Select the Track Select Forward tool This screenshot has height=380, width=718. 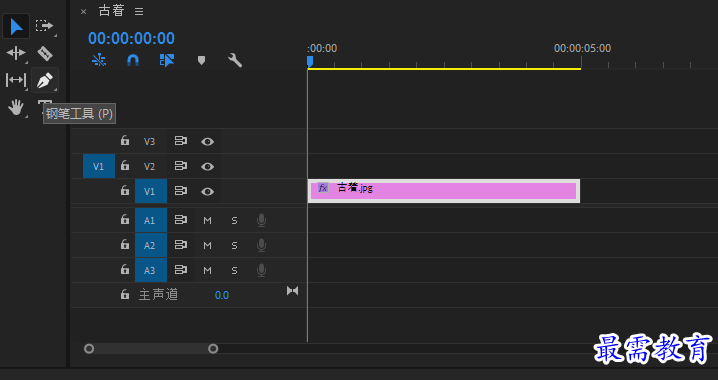[x=44, y=26]
